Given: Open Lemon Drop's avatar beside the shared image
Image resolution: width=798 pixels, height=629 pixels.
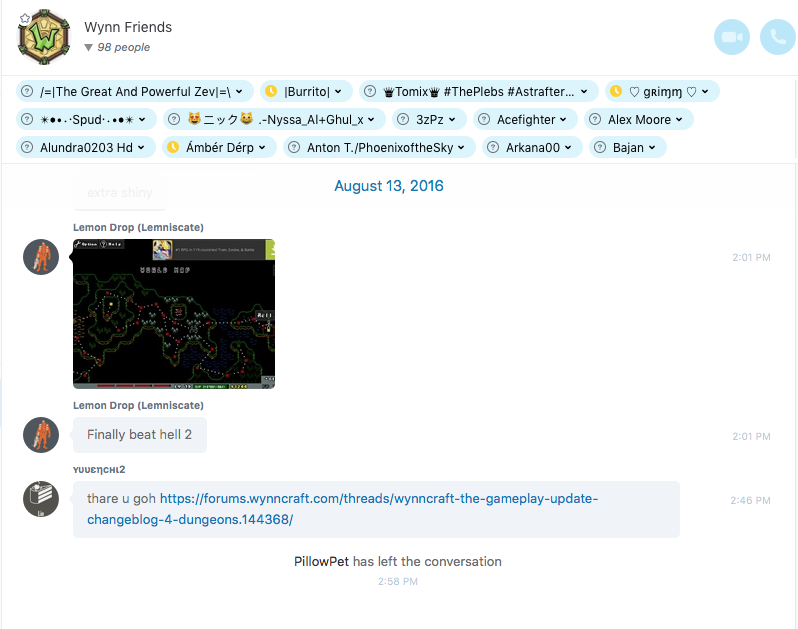Looking at the screenshot, I should click(x=41, y=257).
